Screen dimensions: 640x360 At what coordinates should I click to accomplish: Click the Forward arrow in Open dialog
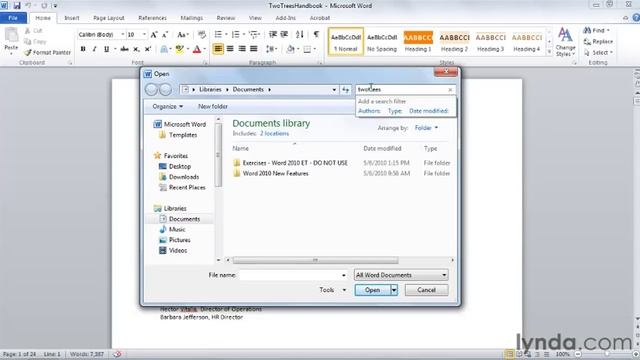click(x=165, y=89)
